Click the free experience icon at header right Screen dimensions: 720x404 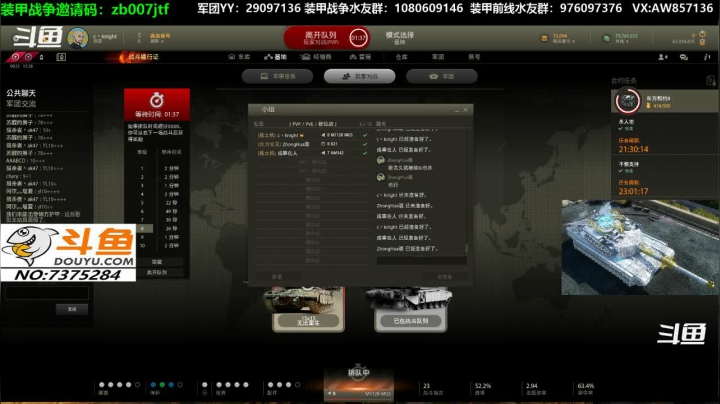tap(702, 34)
